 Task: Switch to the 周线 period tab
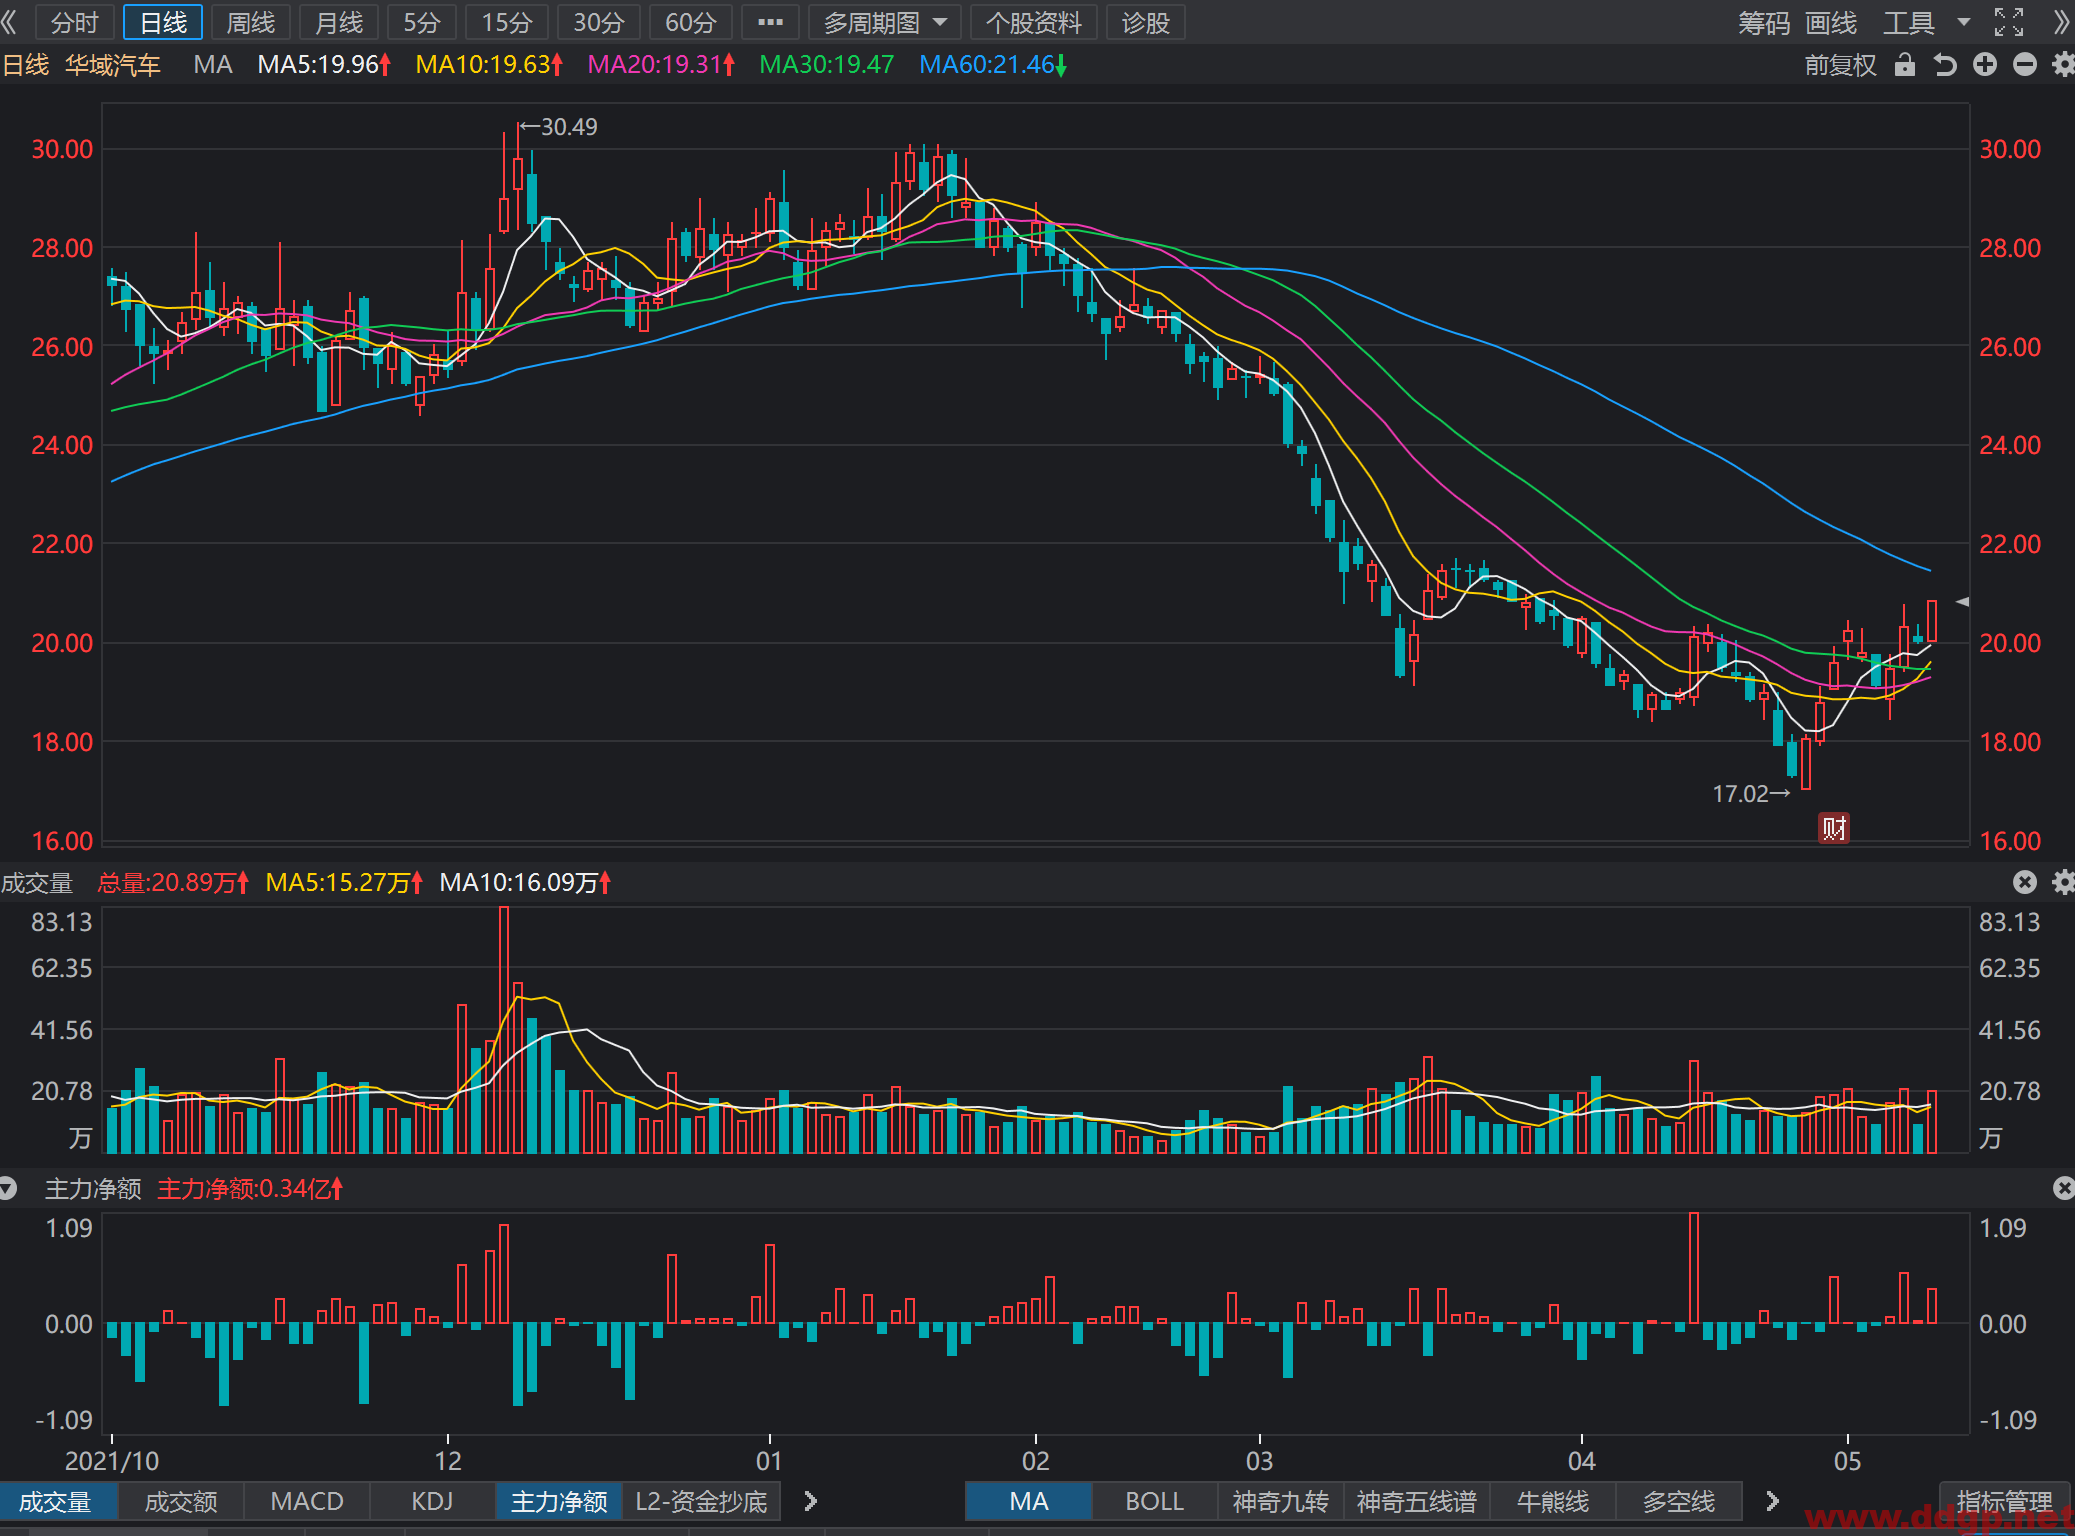250,22
